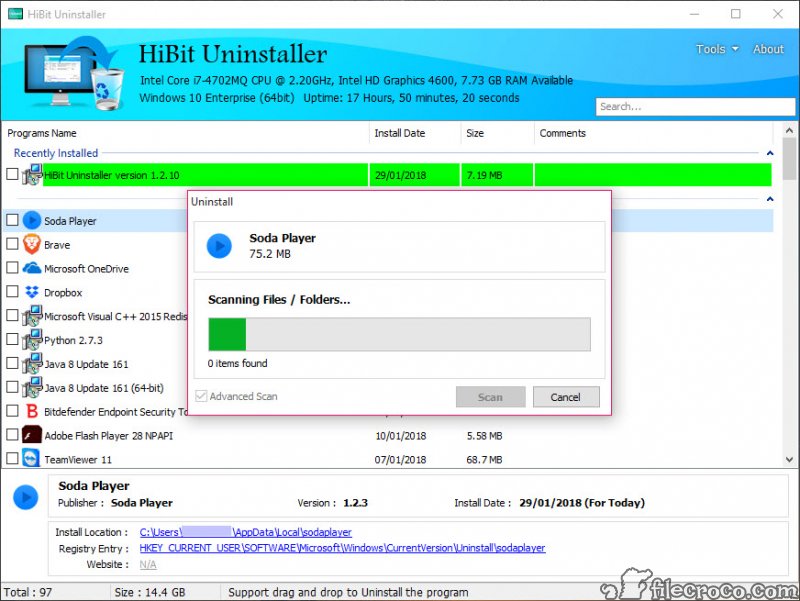Open the sodaplayer registry entry link
Image resolution: width=800 pixels, height=601 pixels.
(342, 548)
